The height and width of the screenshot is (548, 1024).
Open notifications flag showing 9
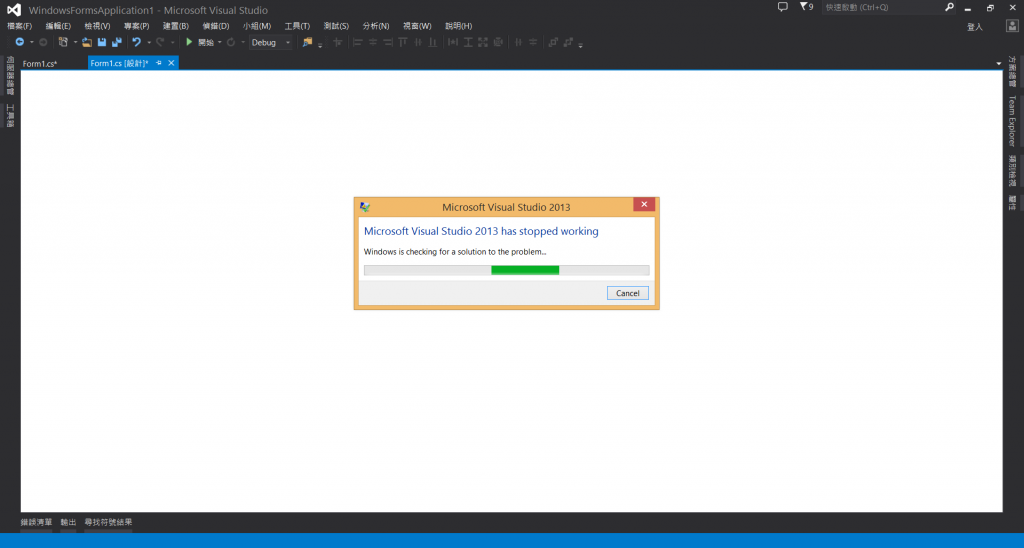pyautogui.click(x=807, y=7)
